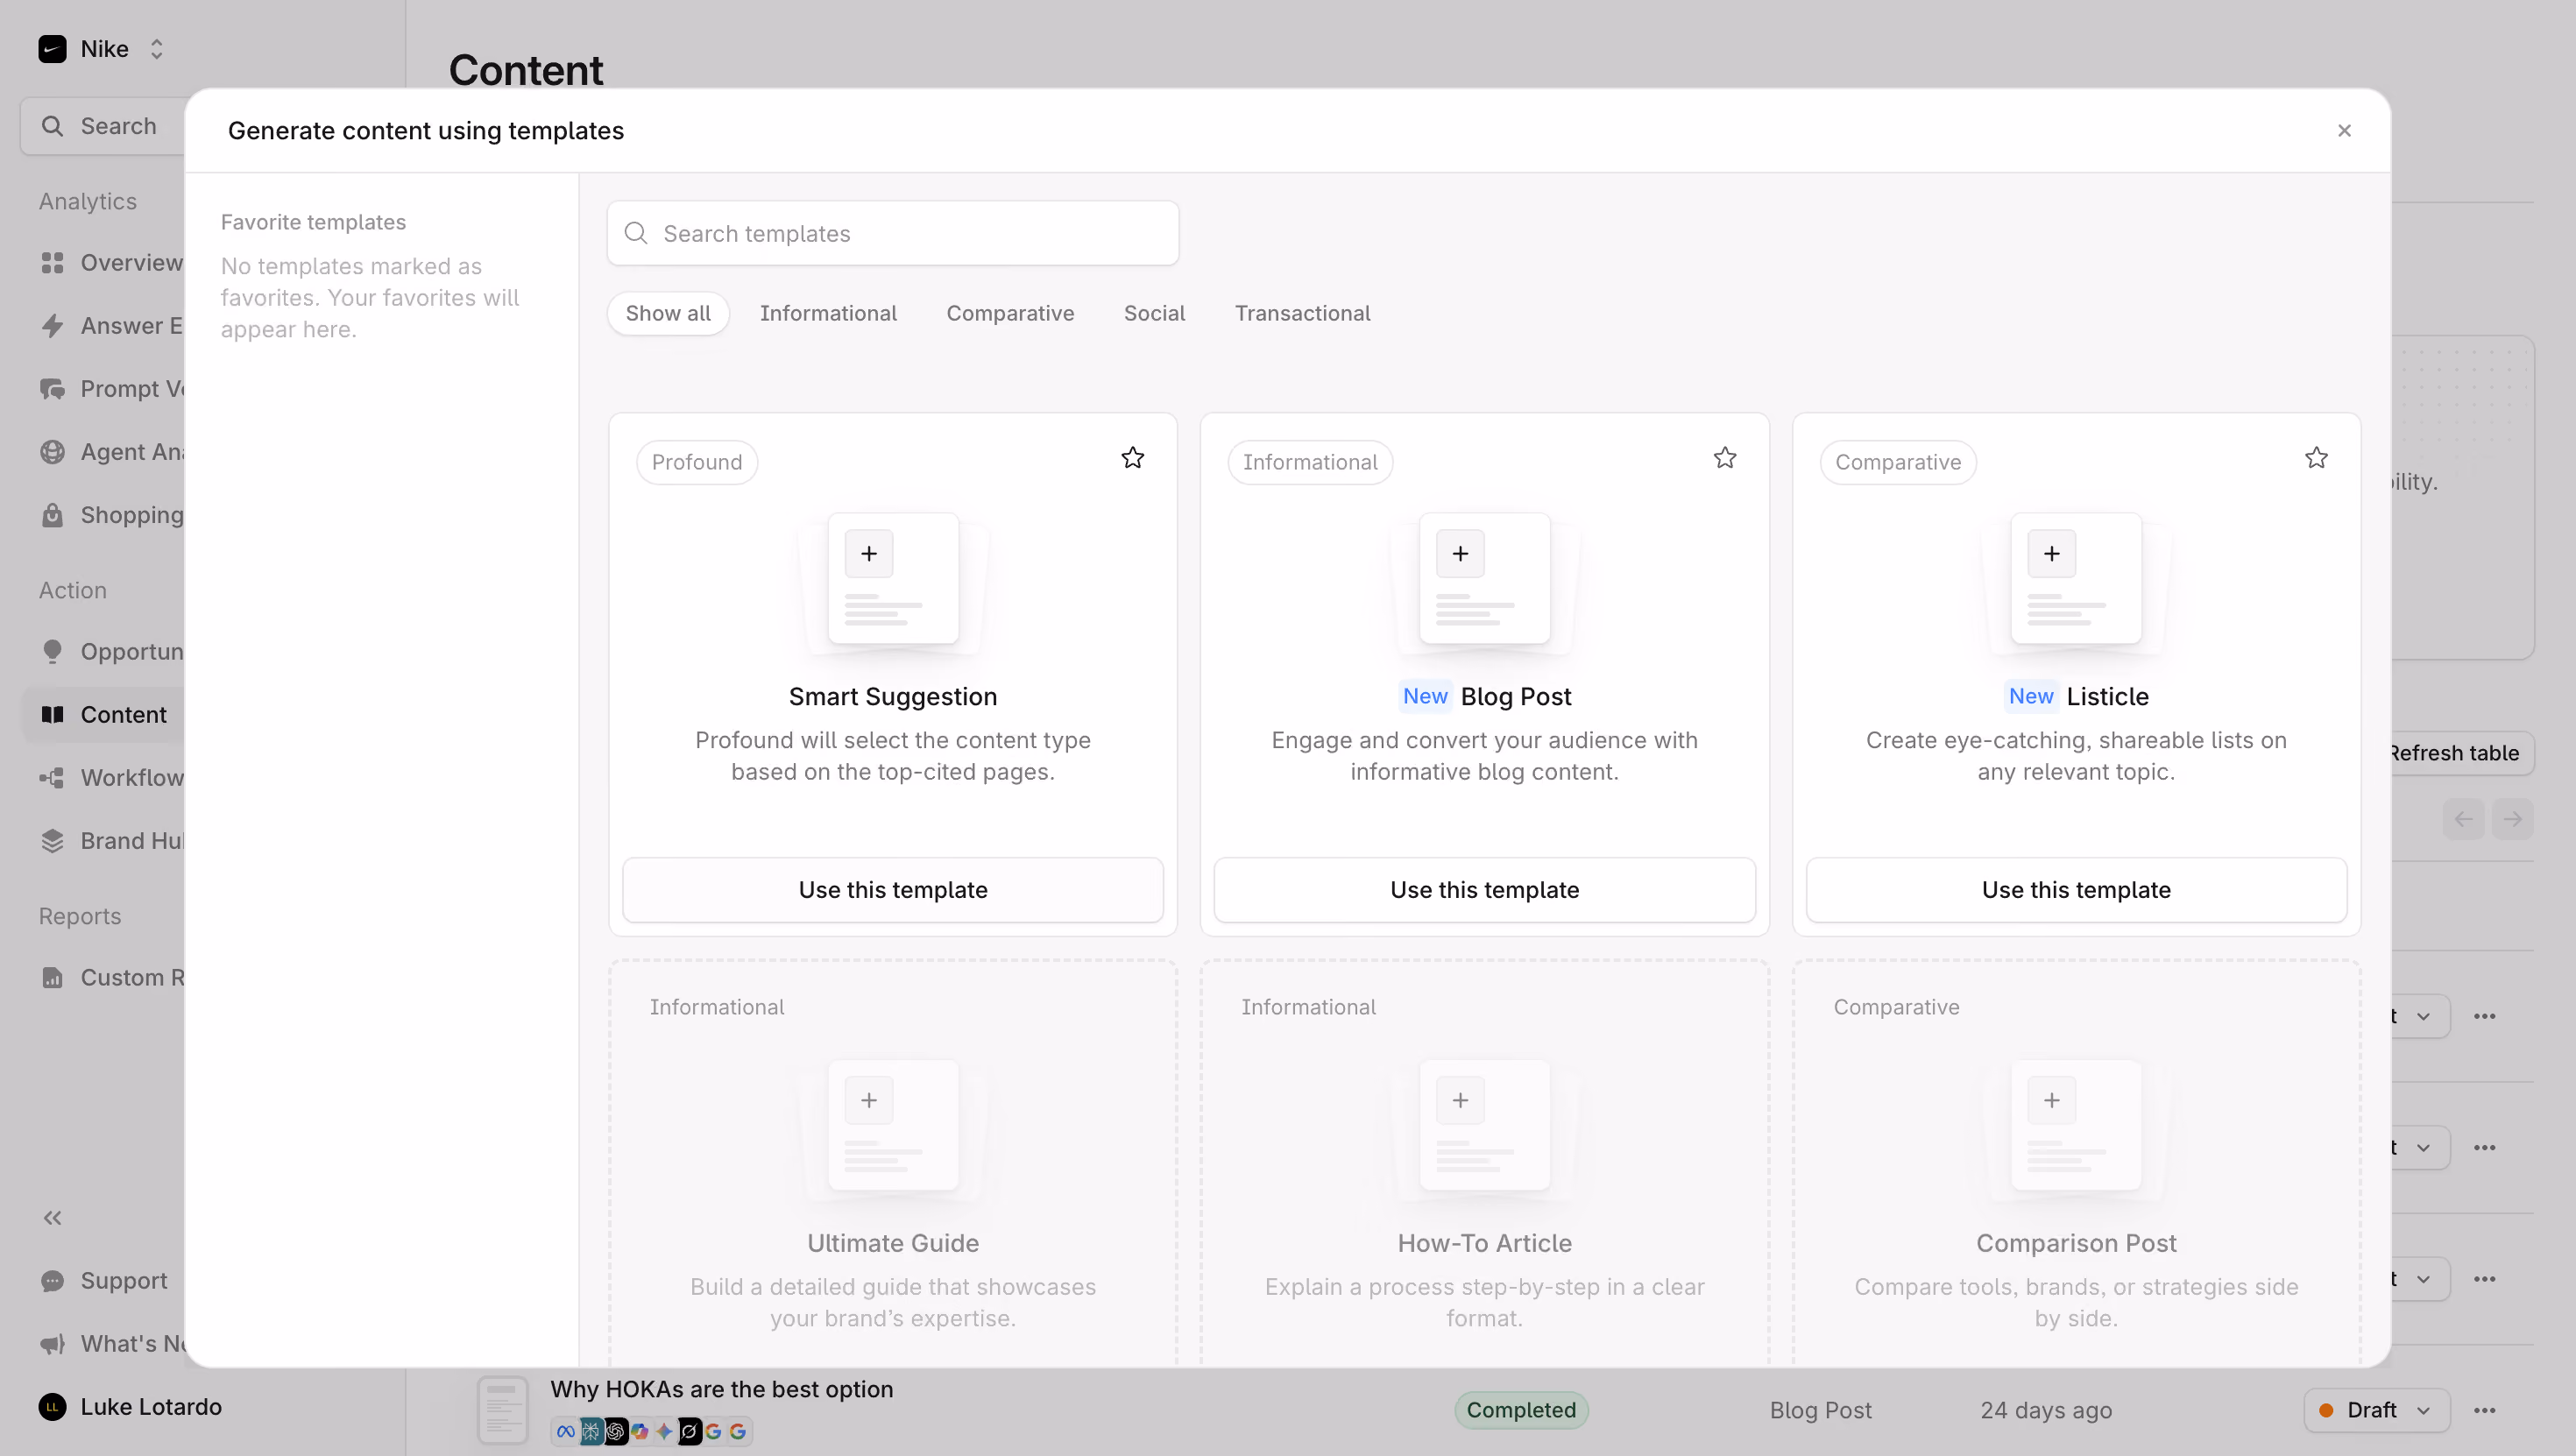Open the Nike workspace switcher

101,49
